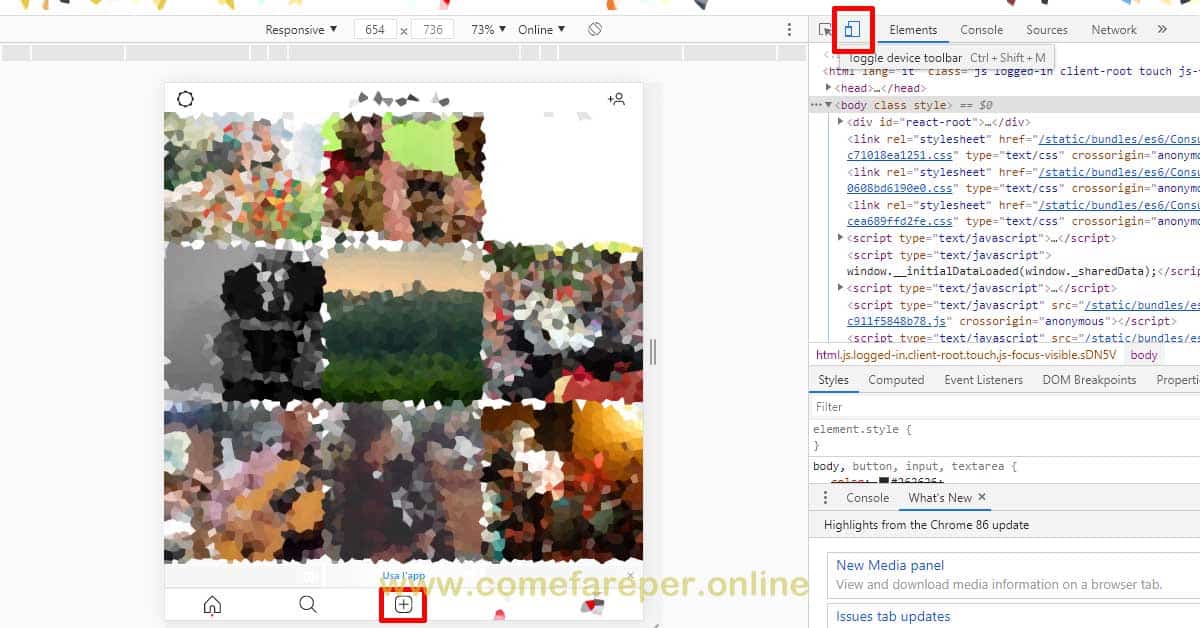Select the Instagram Home icon
The image size is (1200, 628).
coord(212,604)
